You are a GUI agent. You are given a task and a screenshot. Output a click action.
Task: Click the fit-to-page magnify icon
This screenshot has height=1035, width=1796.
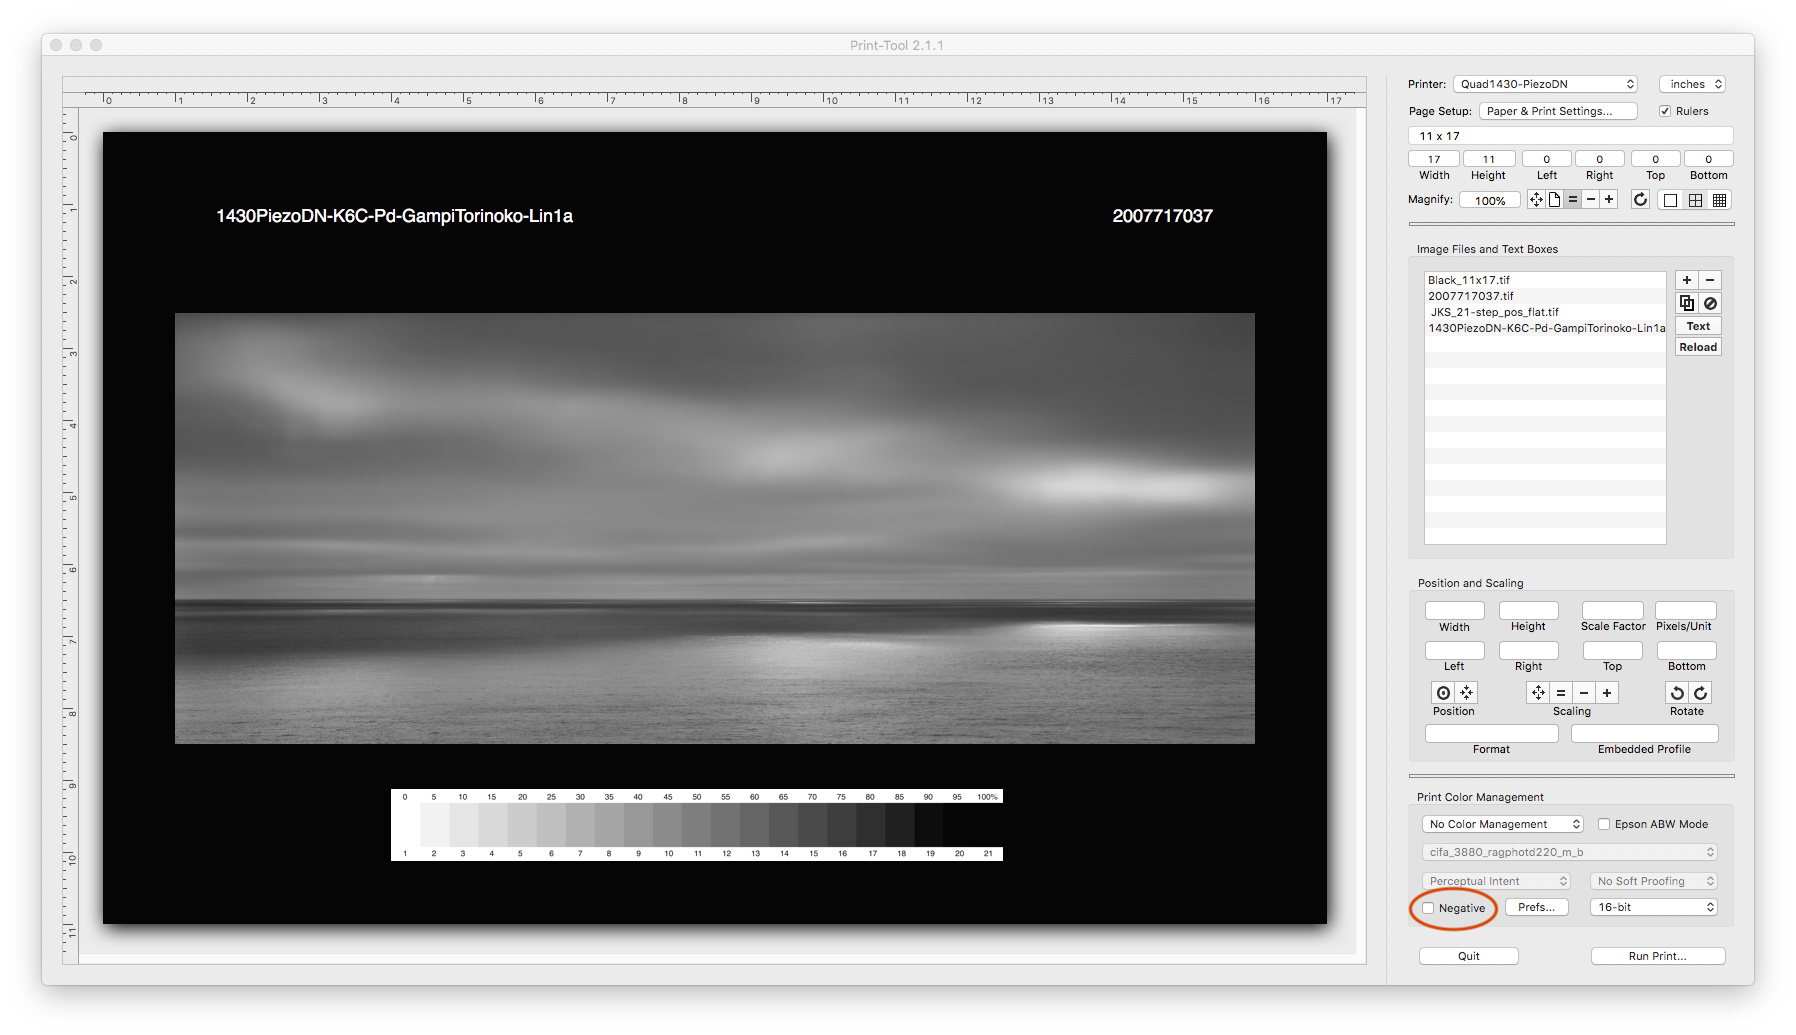coord(1554,200)
